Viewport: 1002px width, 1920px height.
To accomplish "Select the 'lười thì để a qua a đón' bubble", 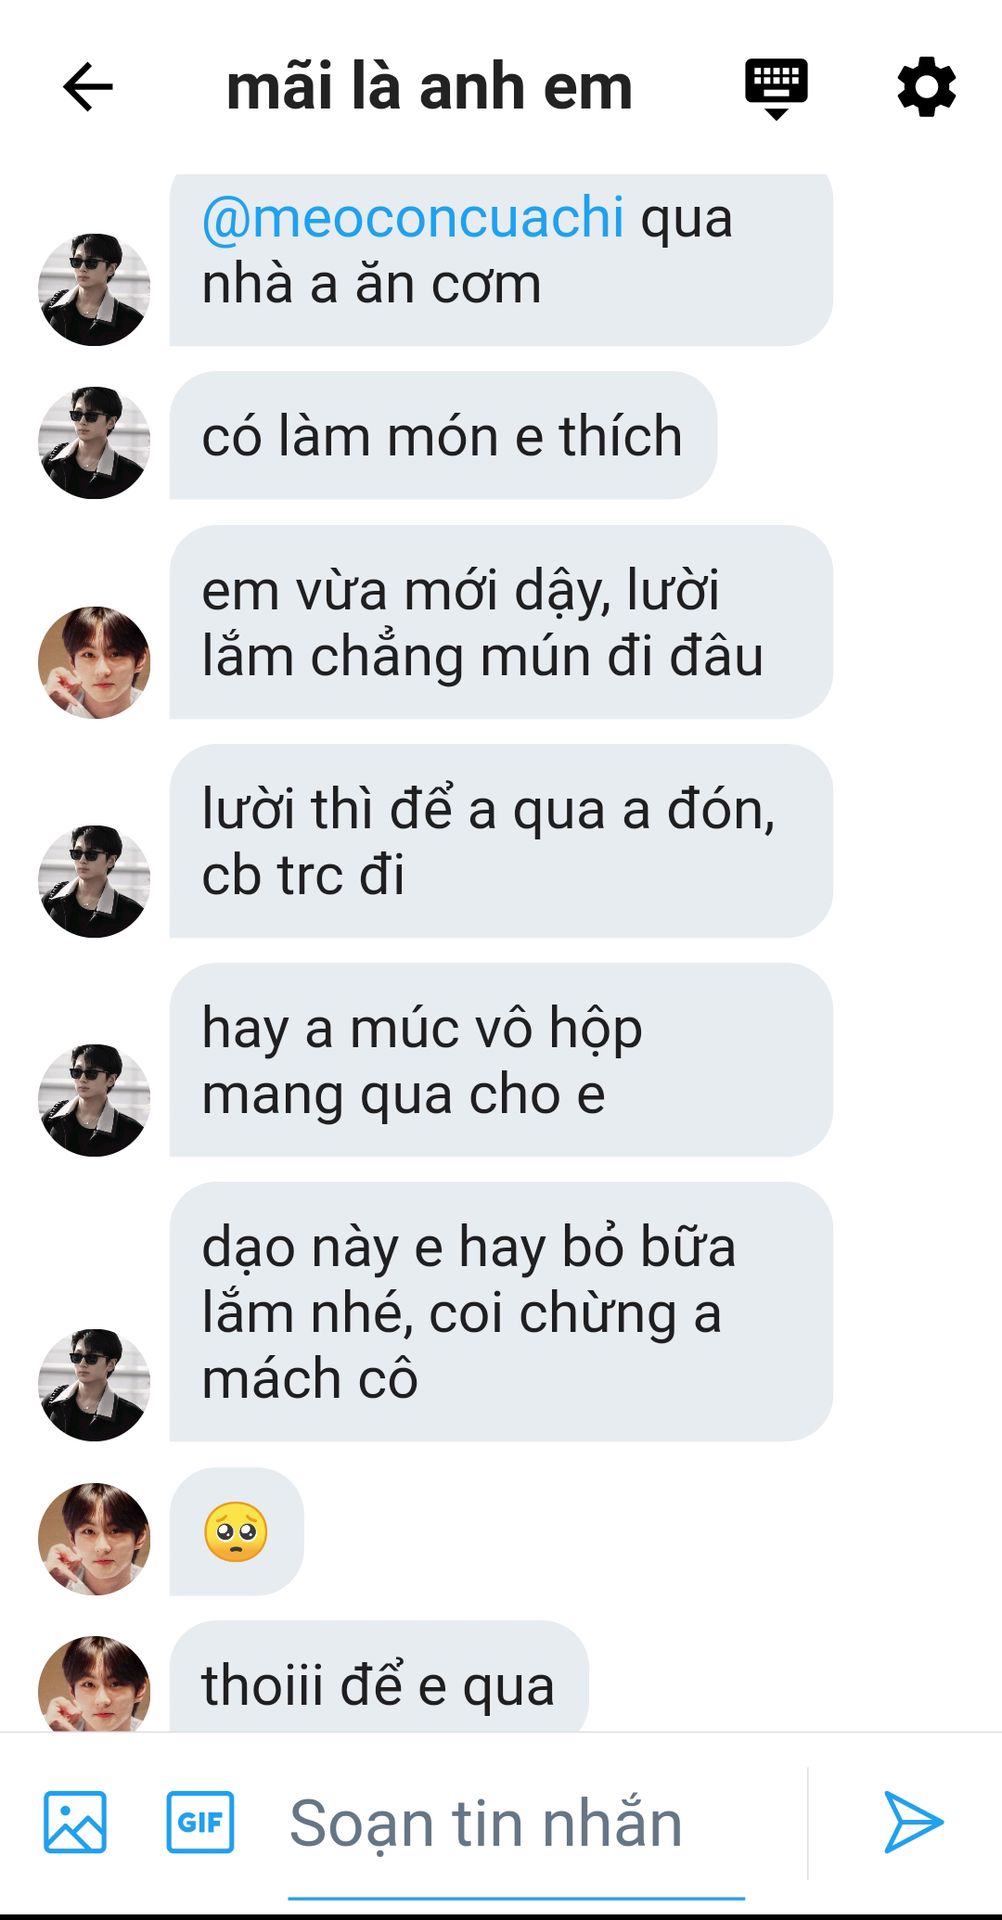I will 501,841.
